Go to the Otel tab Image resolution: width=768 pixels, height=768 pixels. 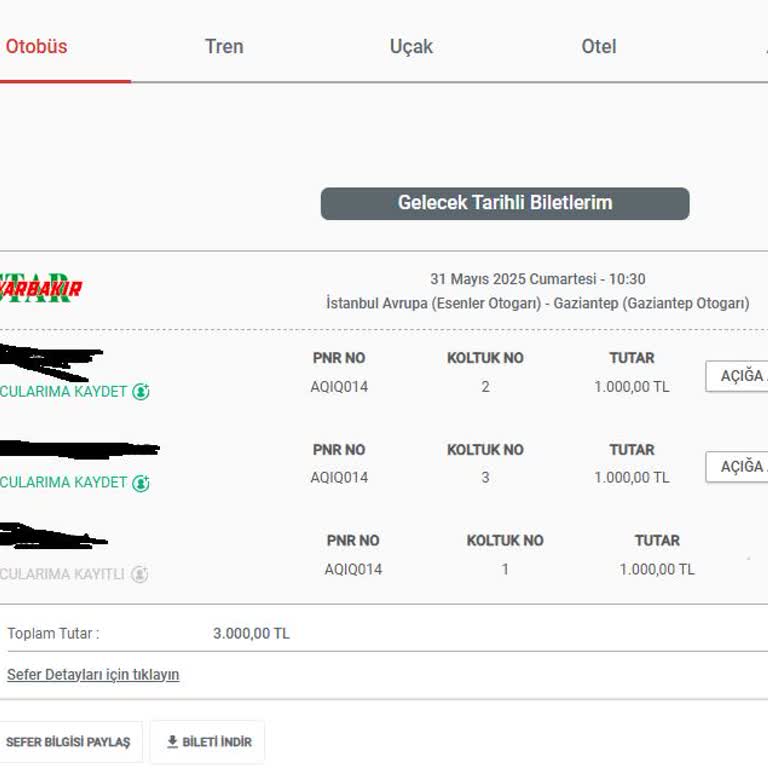(x=599, y=47)
